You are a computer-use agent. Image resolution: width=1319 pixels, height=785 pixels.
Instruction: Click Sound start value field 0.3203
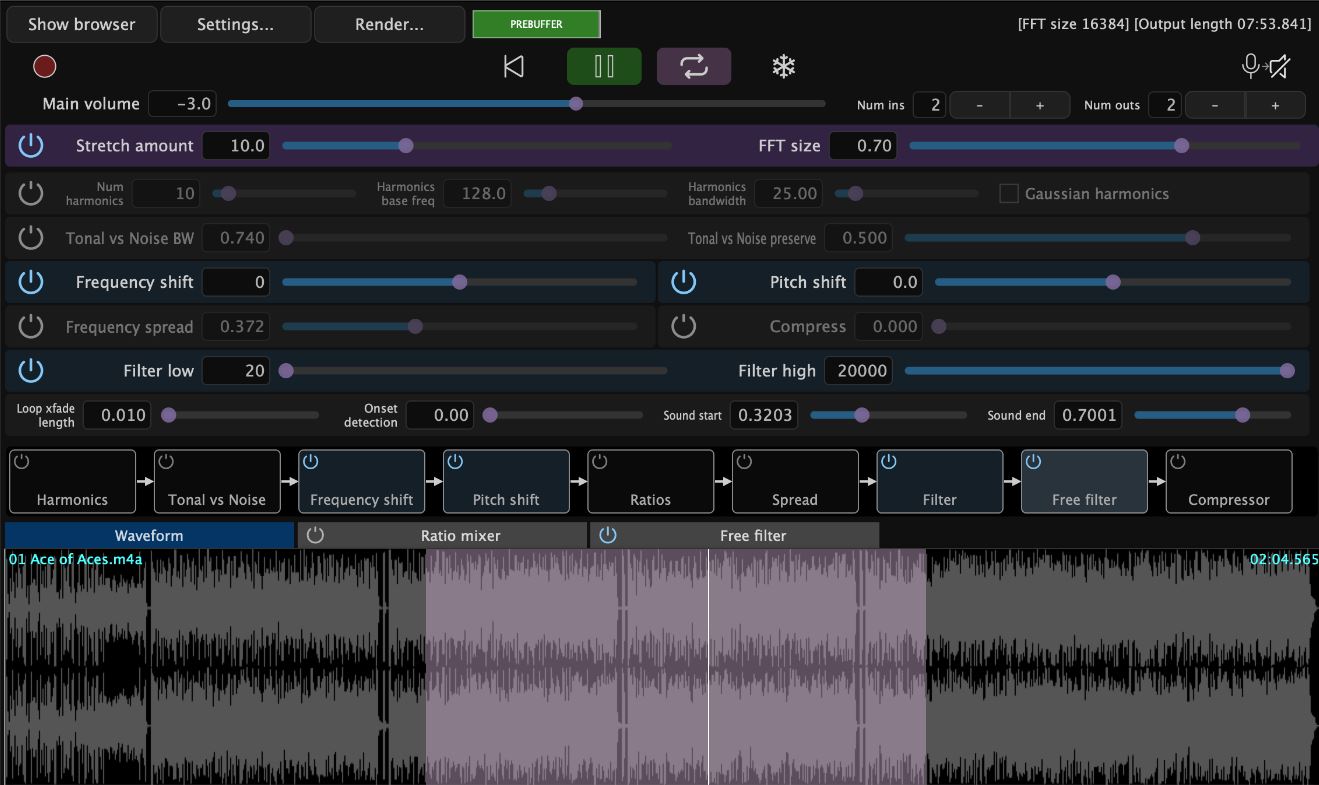click(764, 414)
